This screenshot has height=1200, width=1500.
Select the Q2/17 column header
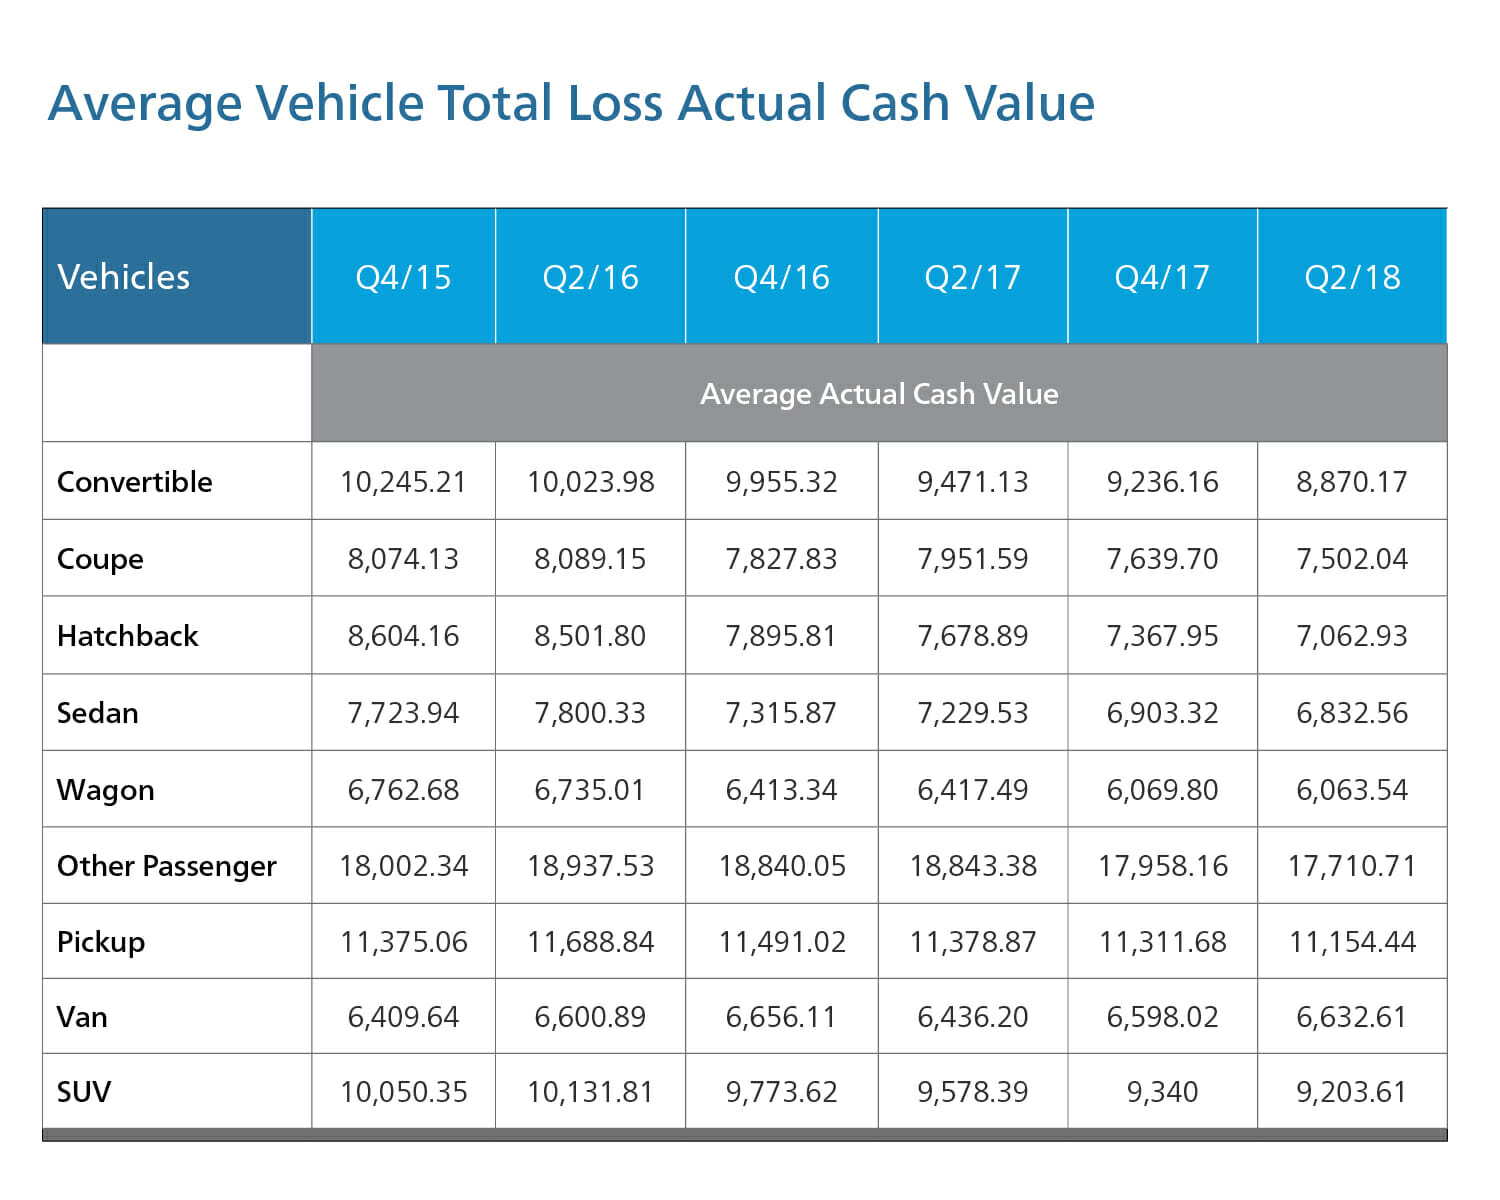pyautogui.click(x=972, y=276)
